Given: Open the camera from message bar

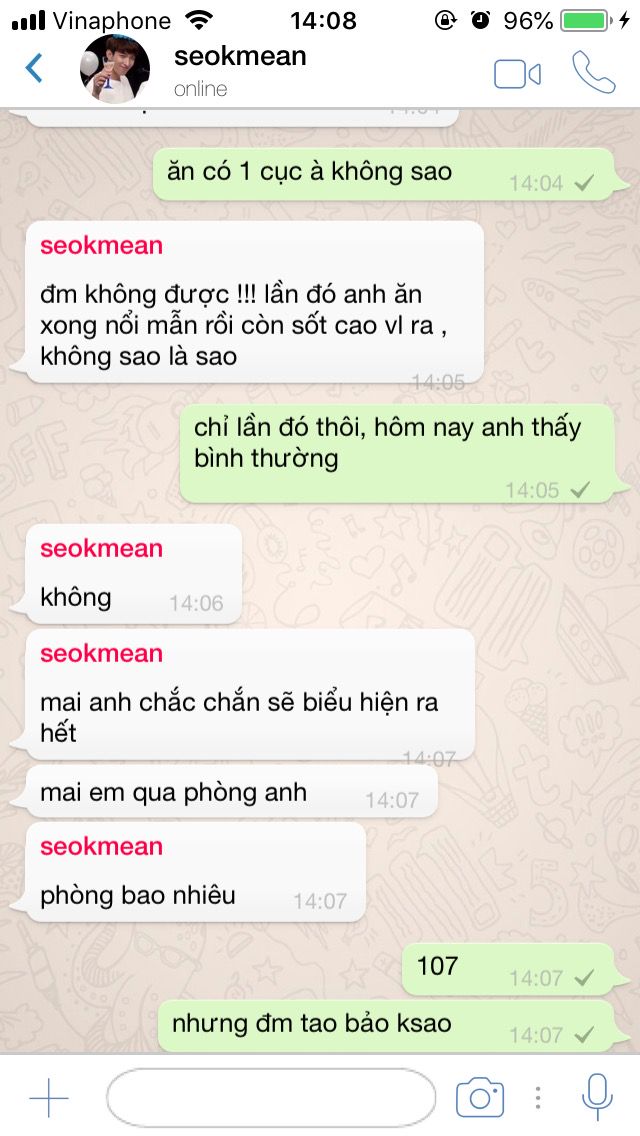Looking at the screenshot, I should click(479, 1098).
